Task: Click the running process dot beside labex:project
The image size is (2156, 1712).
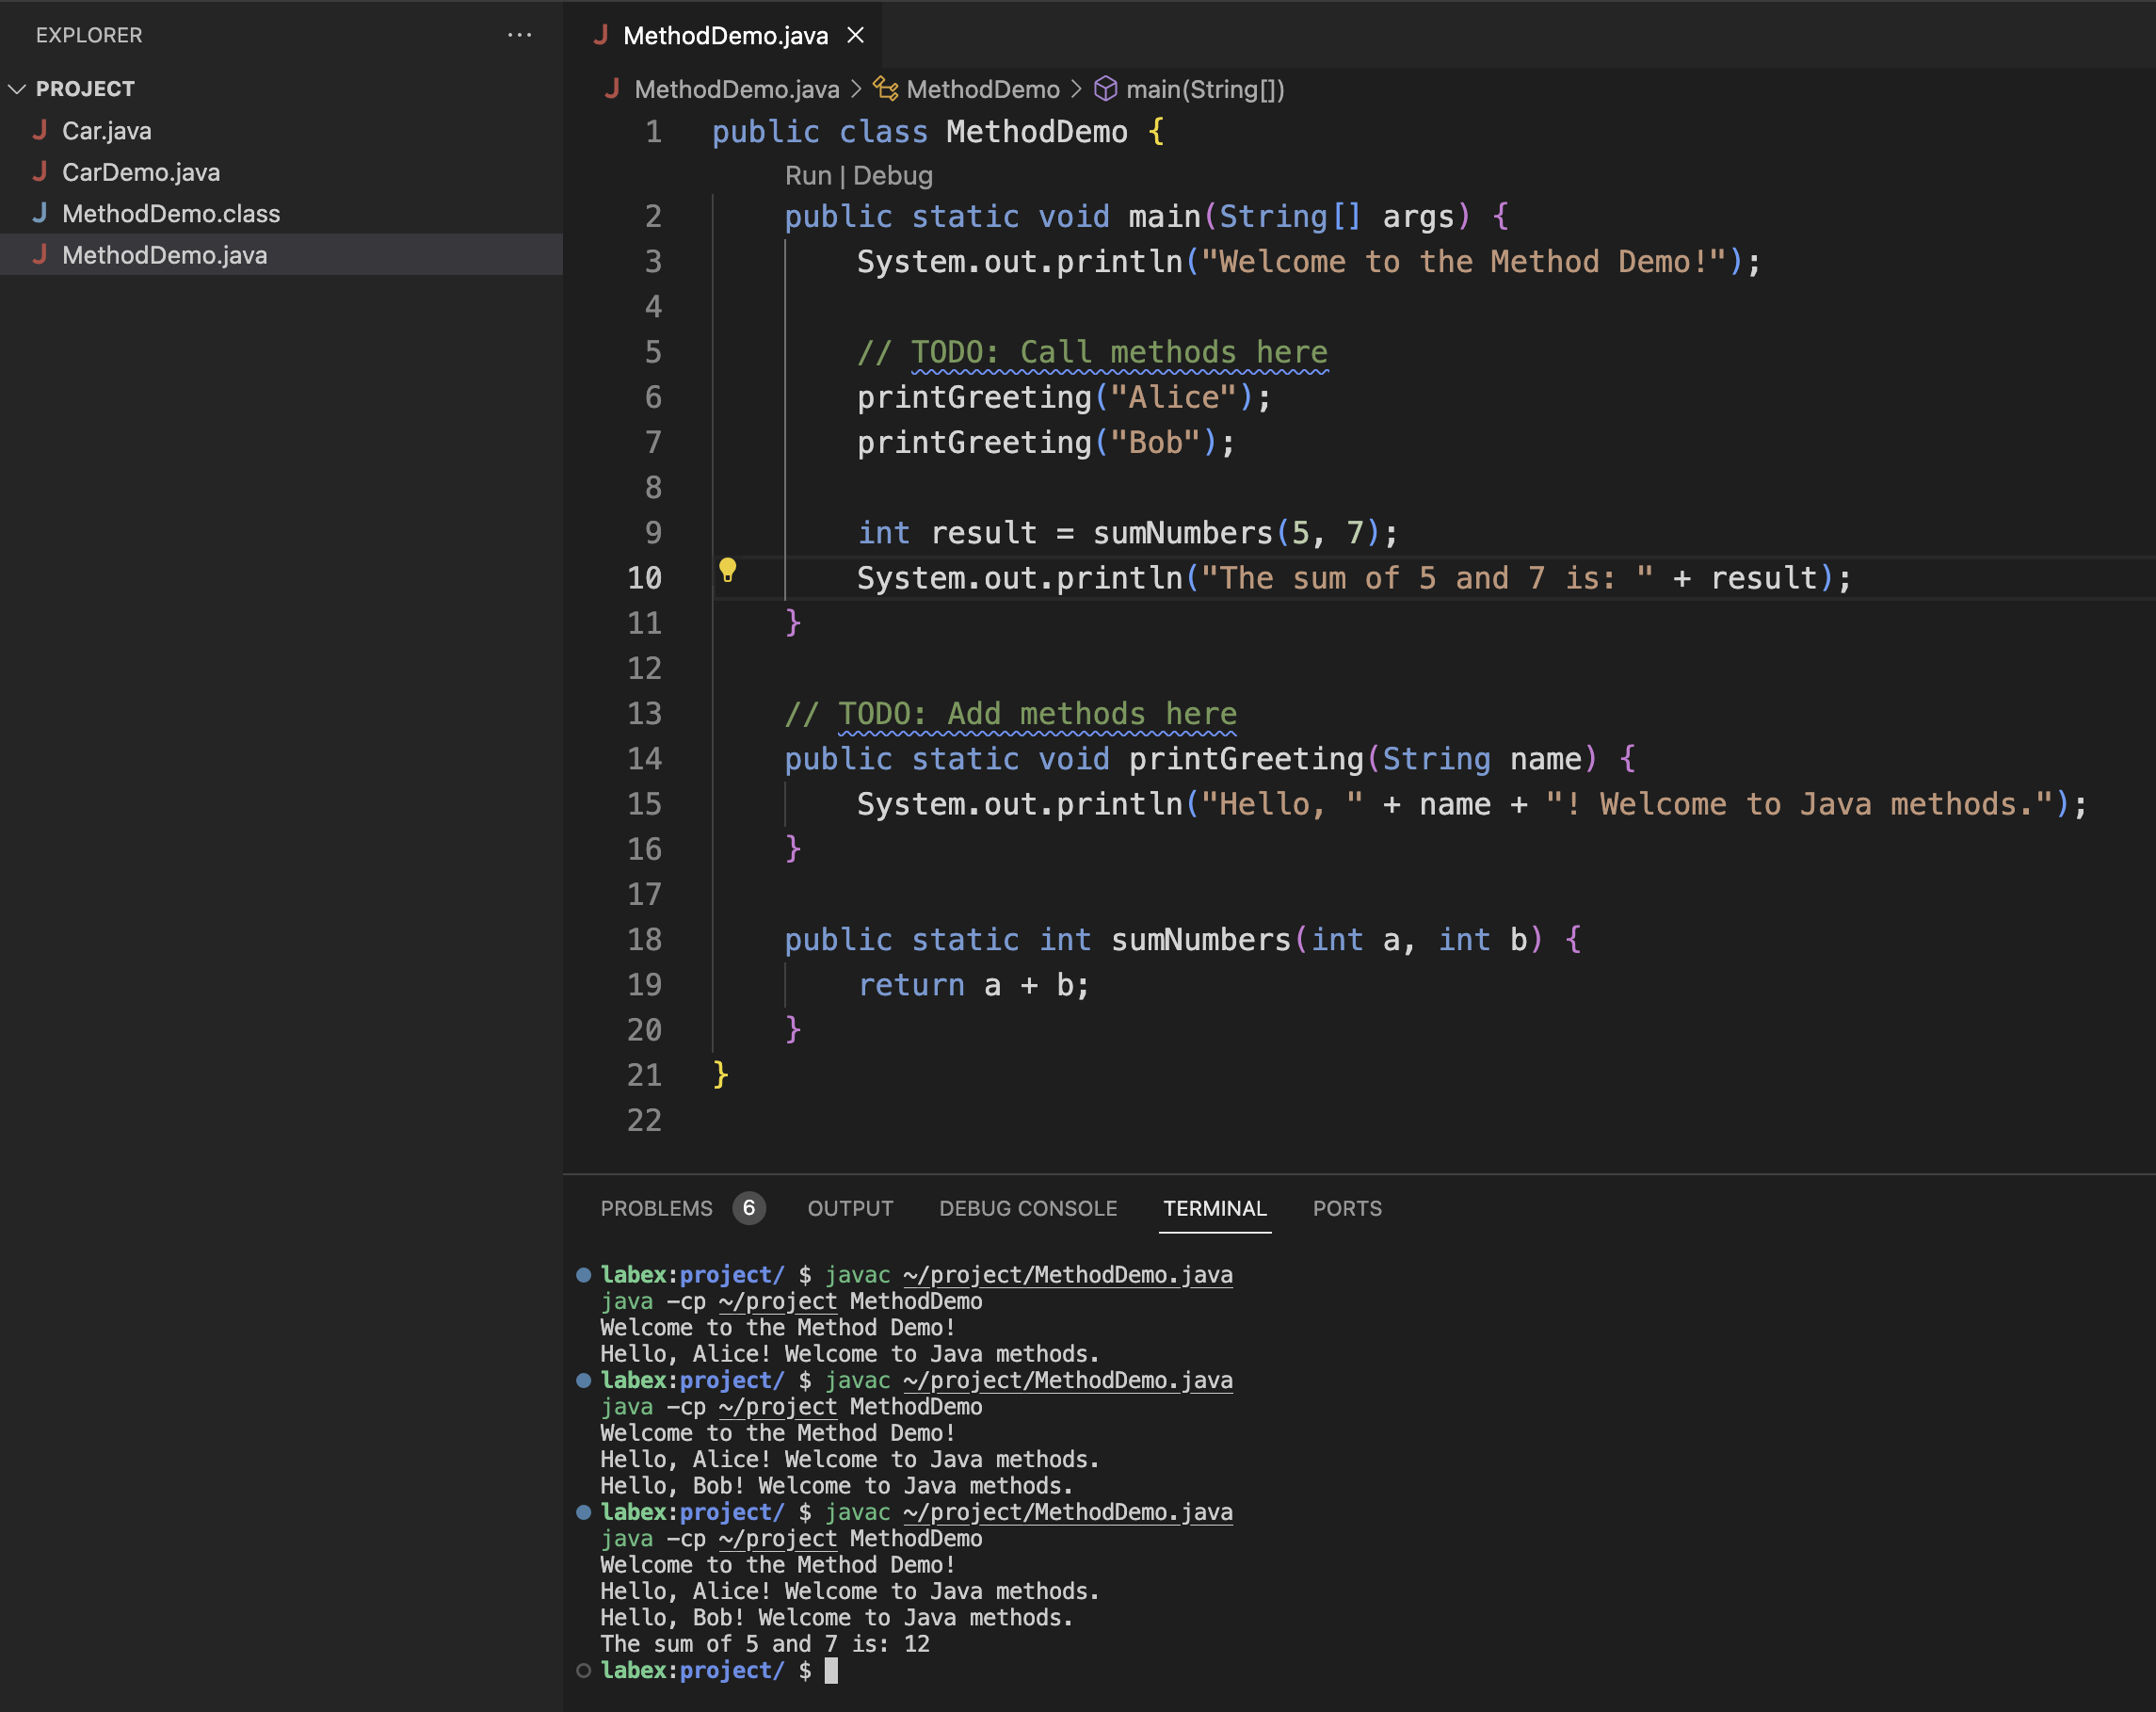Action: coord(583,1274)
